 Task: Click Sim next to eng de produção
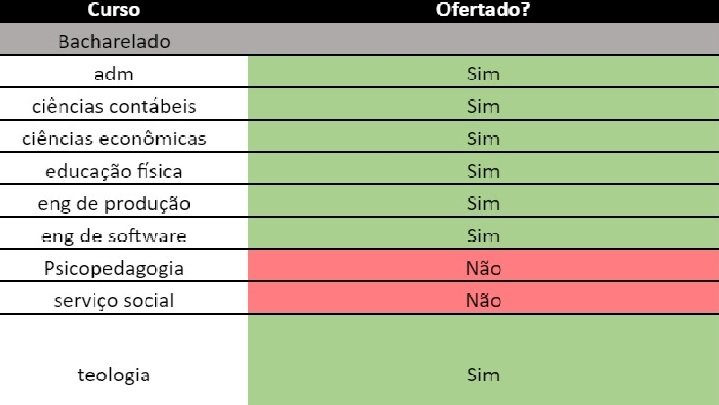(483, 201)
